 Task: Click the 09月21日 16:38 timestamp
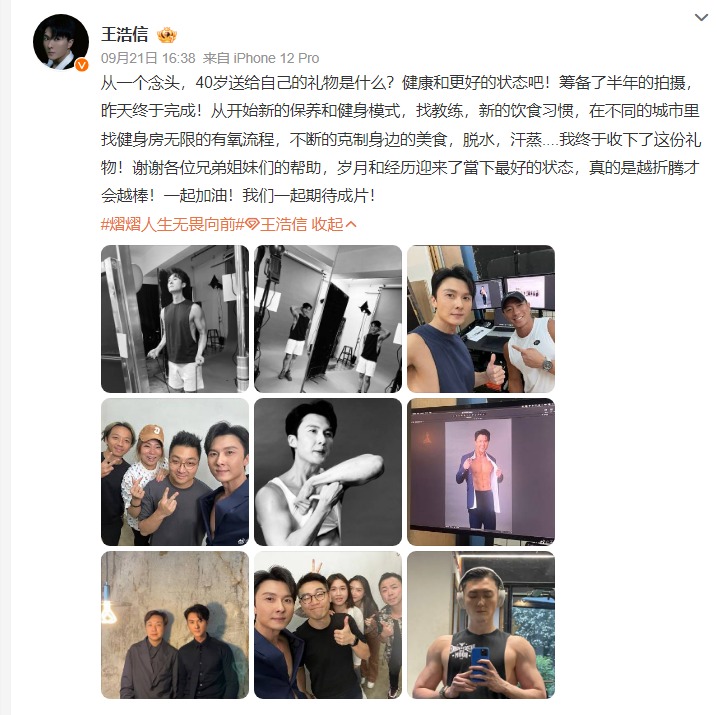[148, 59]
